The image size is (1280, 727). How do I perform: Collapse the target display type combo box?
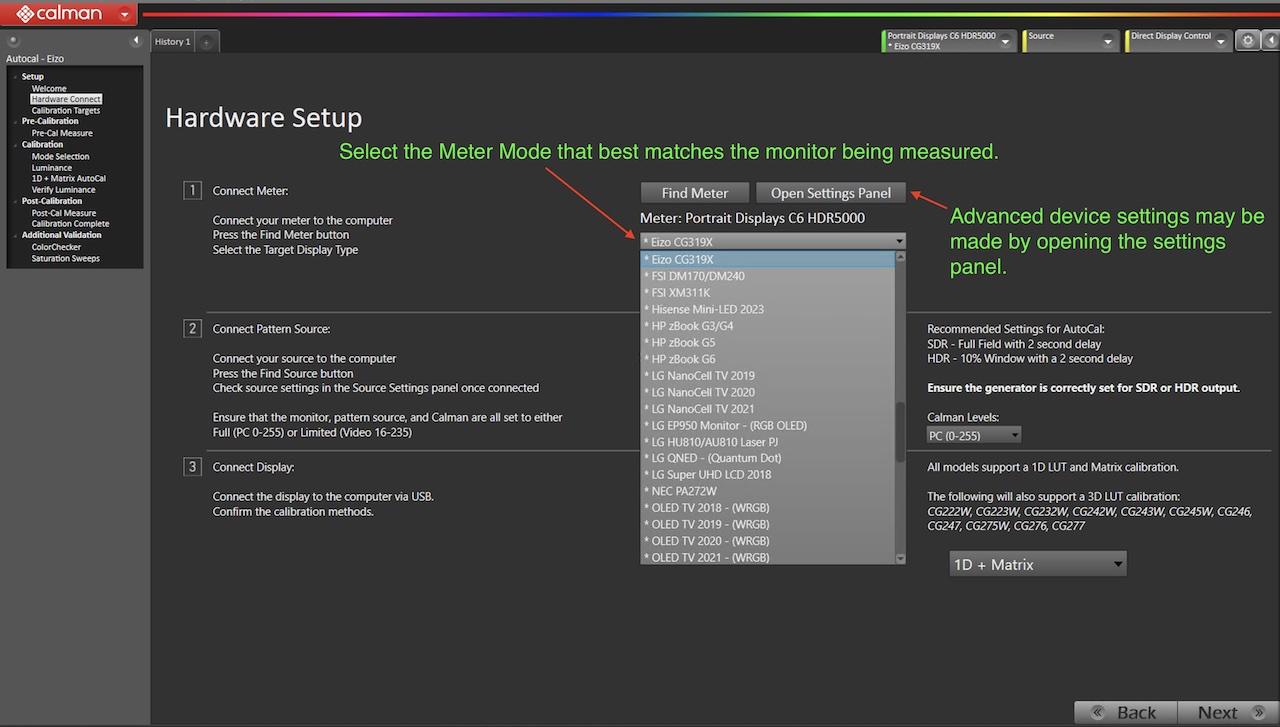click(773, 242)
